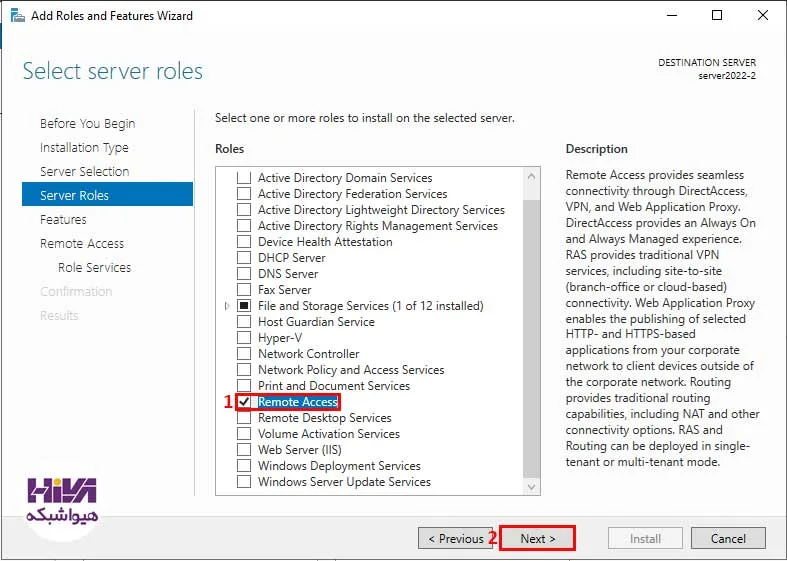Check Remote Desktop Services role
The height and width of the screenshot is (561, 787).
[x=244, y=418]
